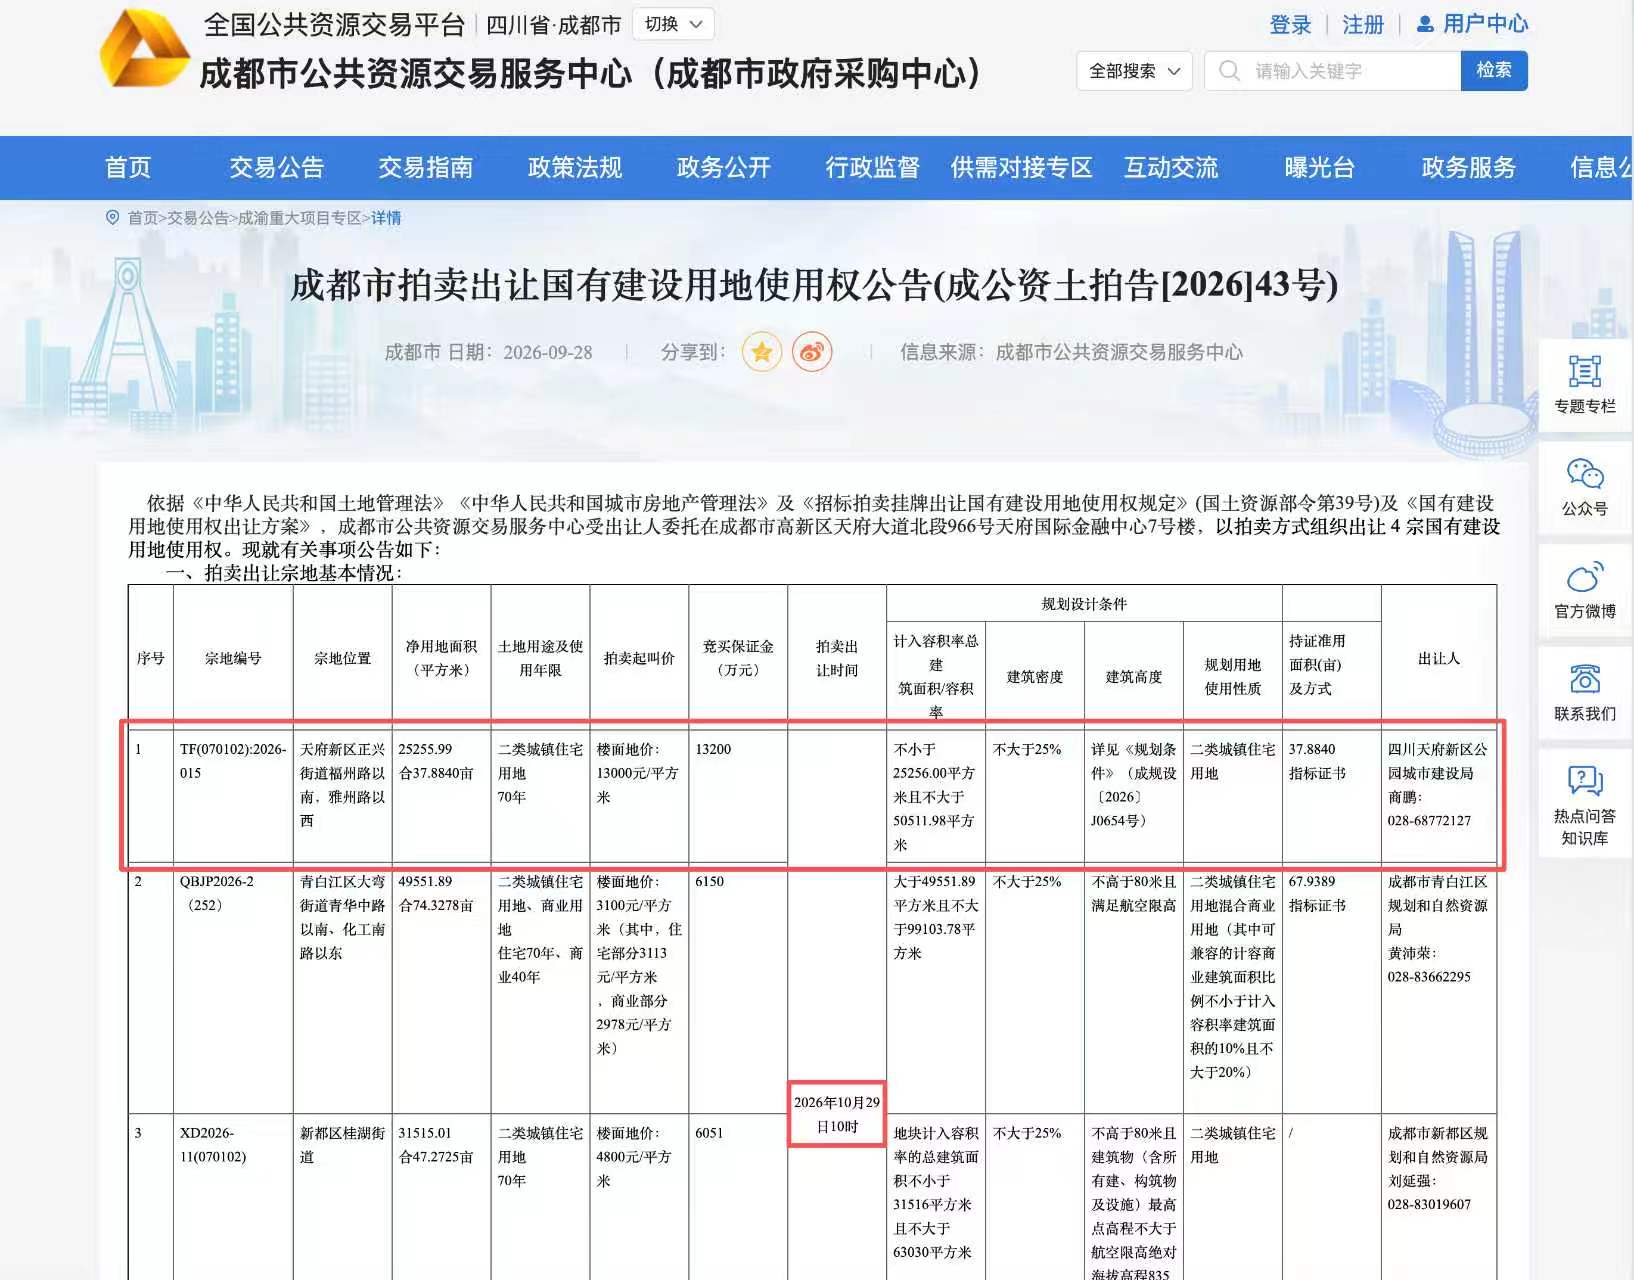Open 热点问答知识库 sidebar icon

1585,781
